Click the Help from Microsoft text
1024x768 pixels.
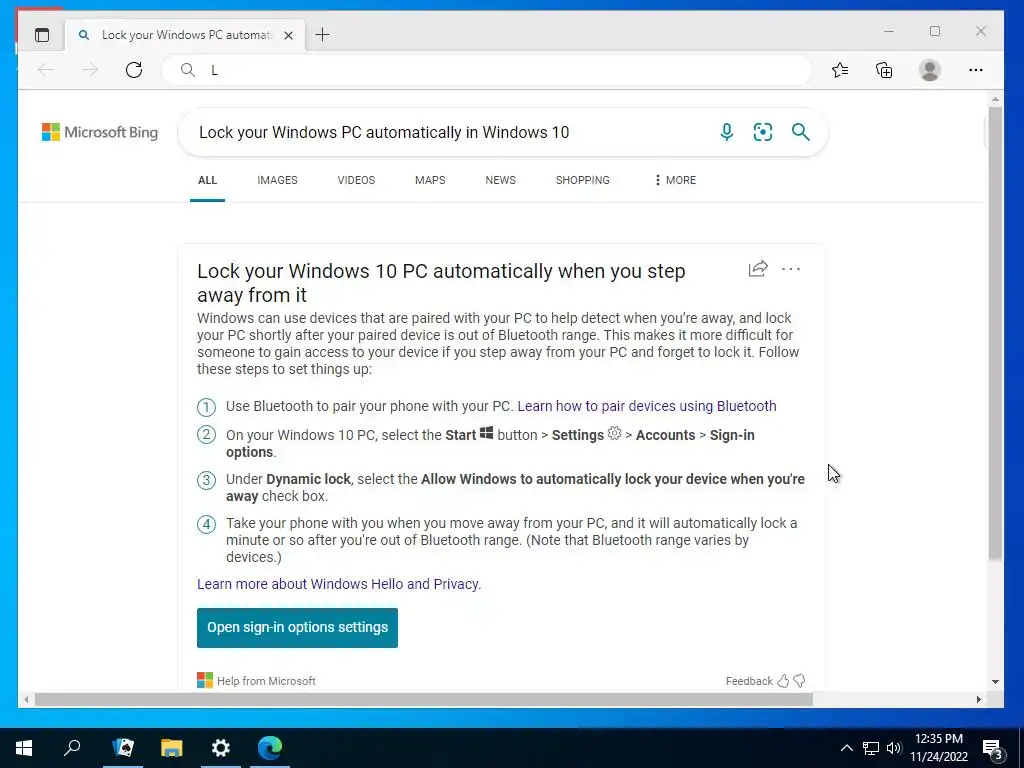coord(266,681)
